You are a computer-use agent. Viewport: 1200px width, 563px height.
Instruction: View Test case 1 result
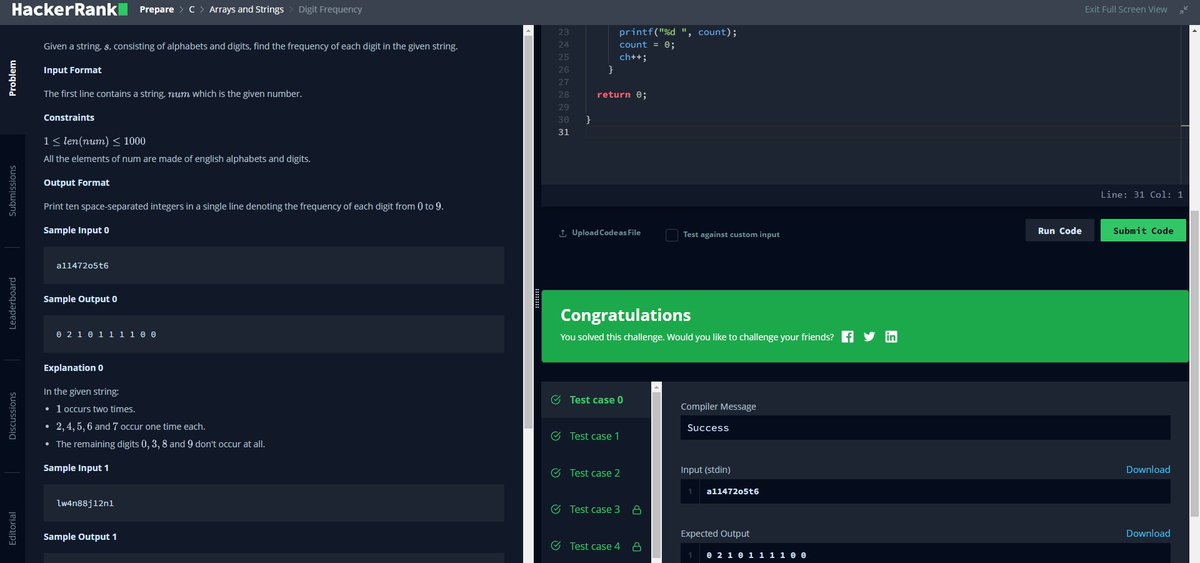coord(598,436)
